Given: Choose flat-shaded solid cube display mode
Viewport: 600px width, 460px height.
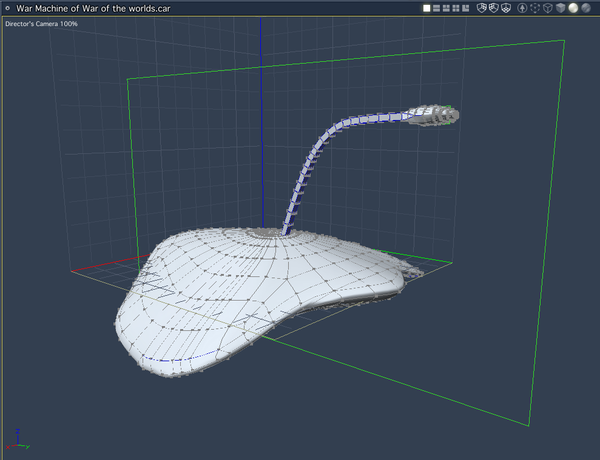Looking at the screenshot, I should 561,8.
